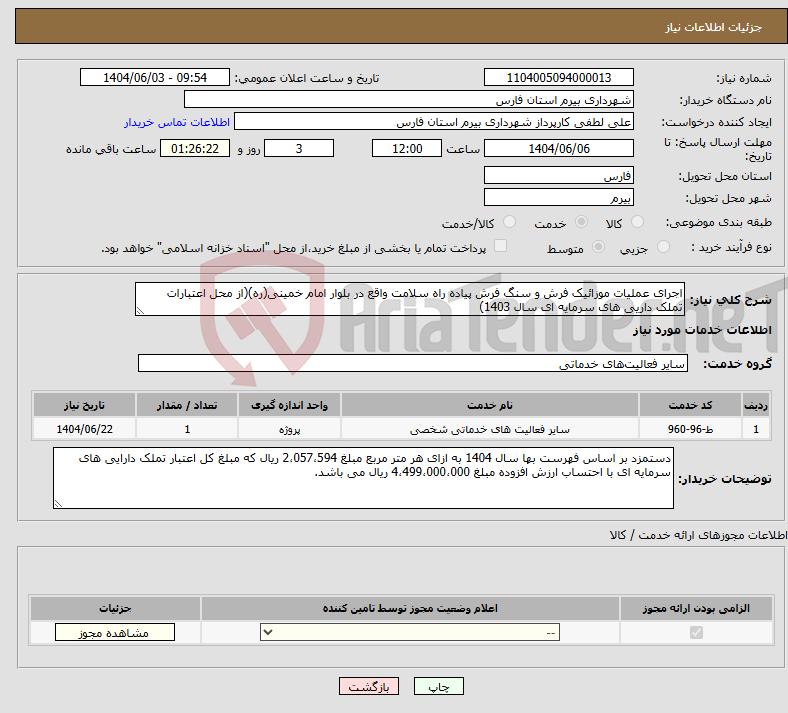The image size is (788, 713).
Task: Click the کد خدمت column header
Action: pyautogui.click(x=691, y=405)
